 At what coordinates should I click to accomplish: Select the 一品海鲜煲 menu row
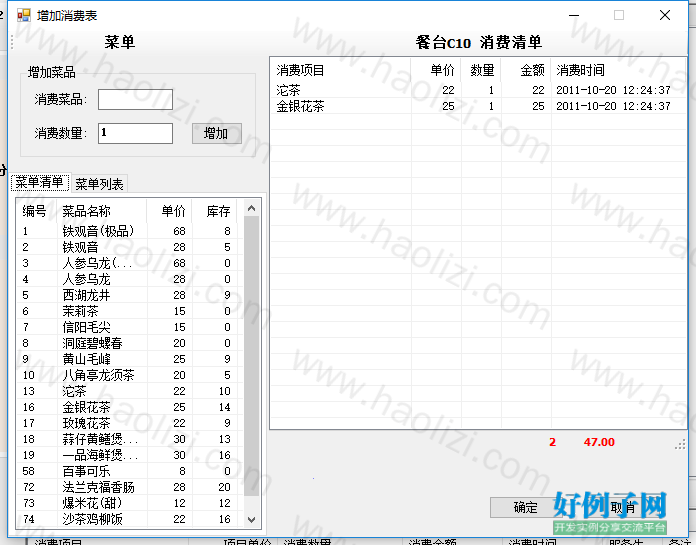point(130,454)
